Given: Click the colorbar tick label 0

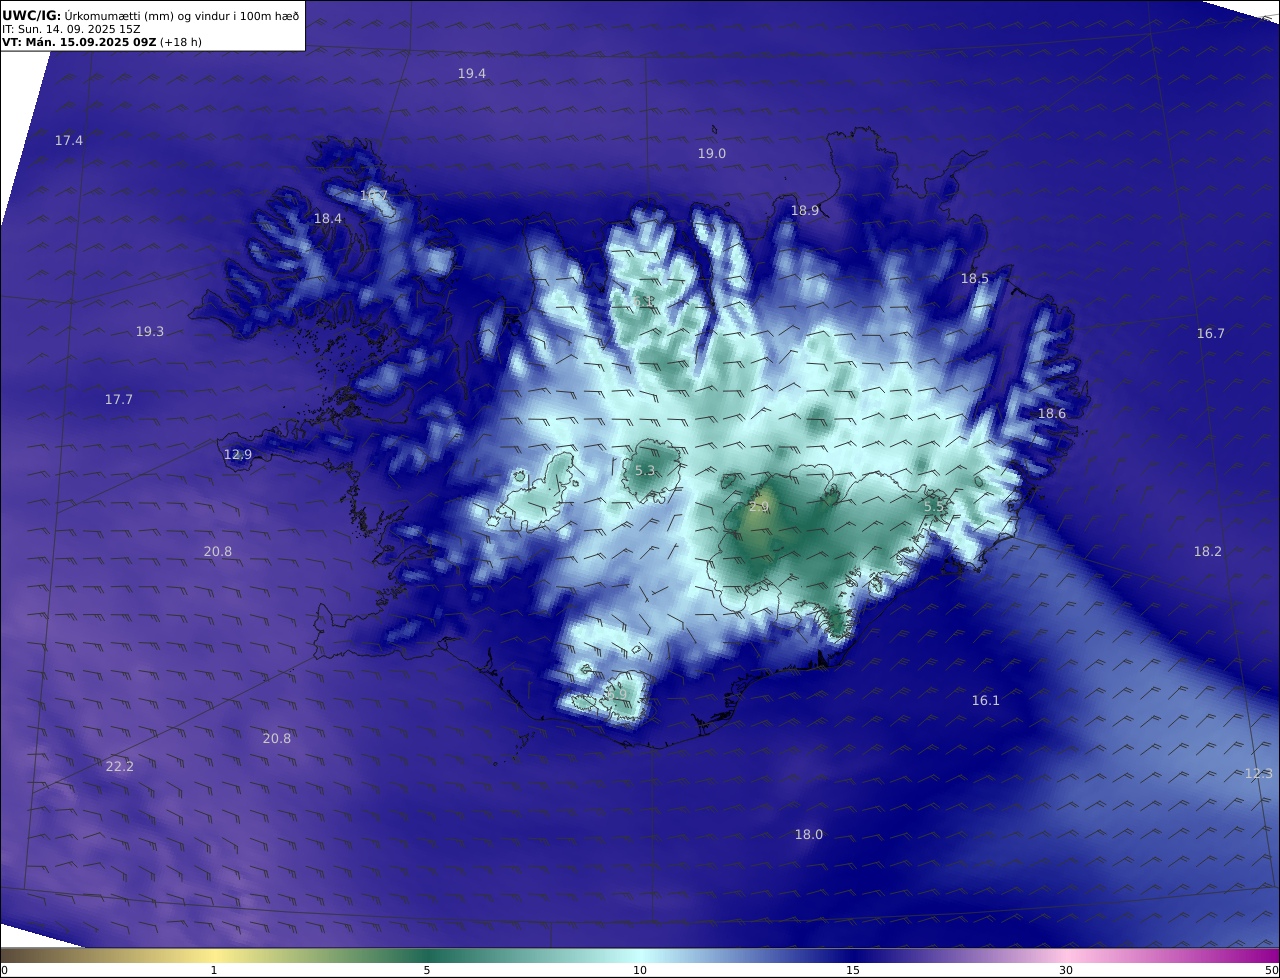Looking at the screenshot, I should pyautogui.click(x=4, y=970).
